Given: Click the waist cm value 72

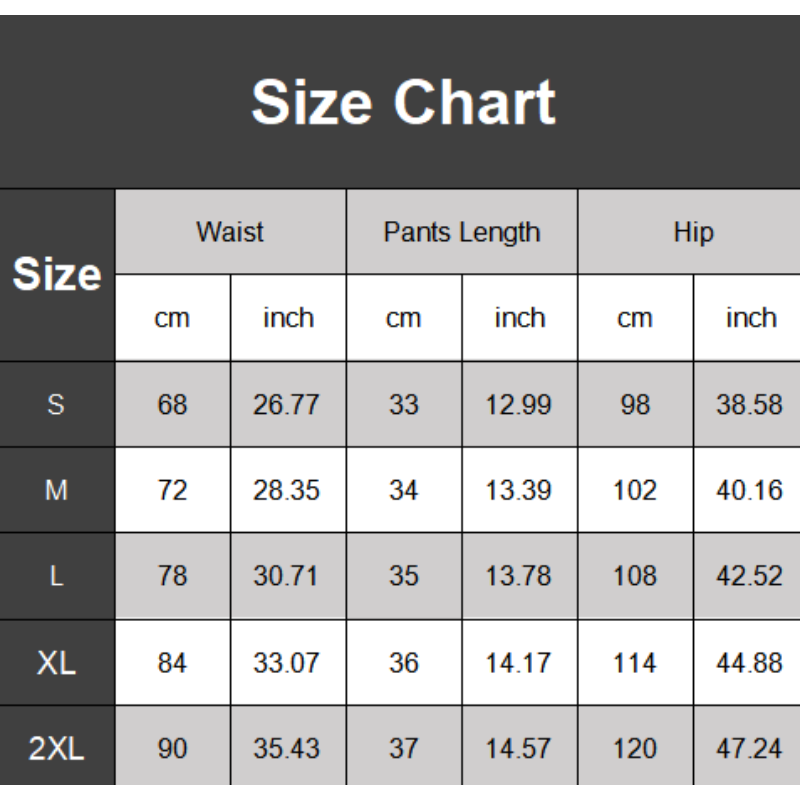Looking at the screenshot, I should click(172, 490).
